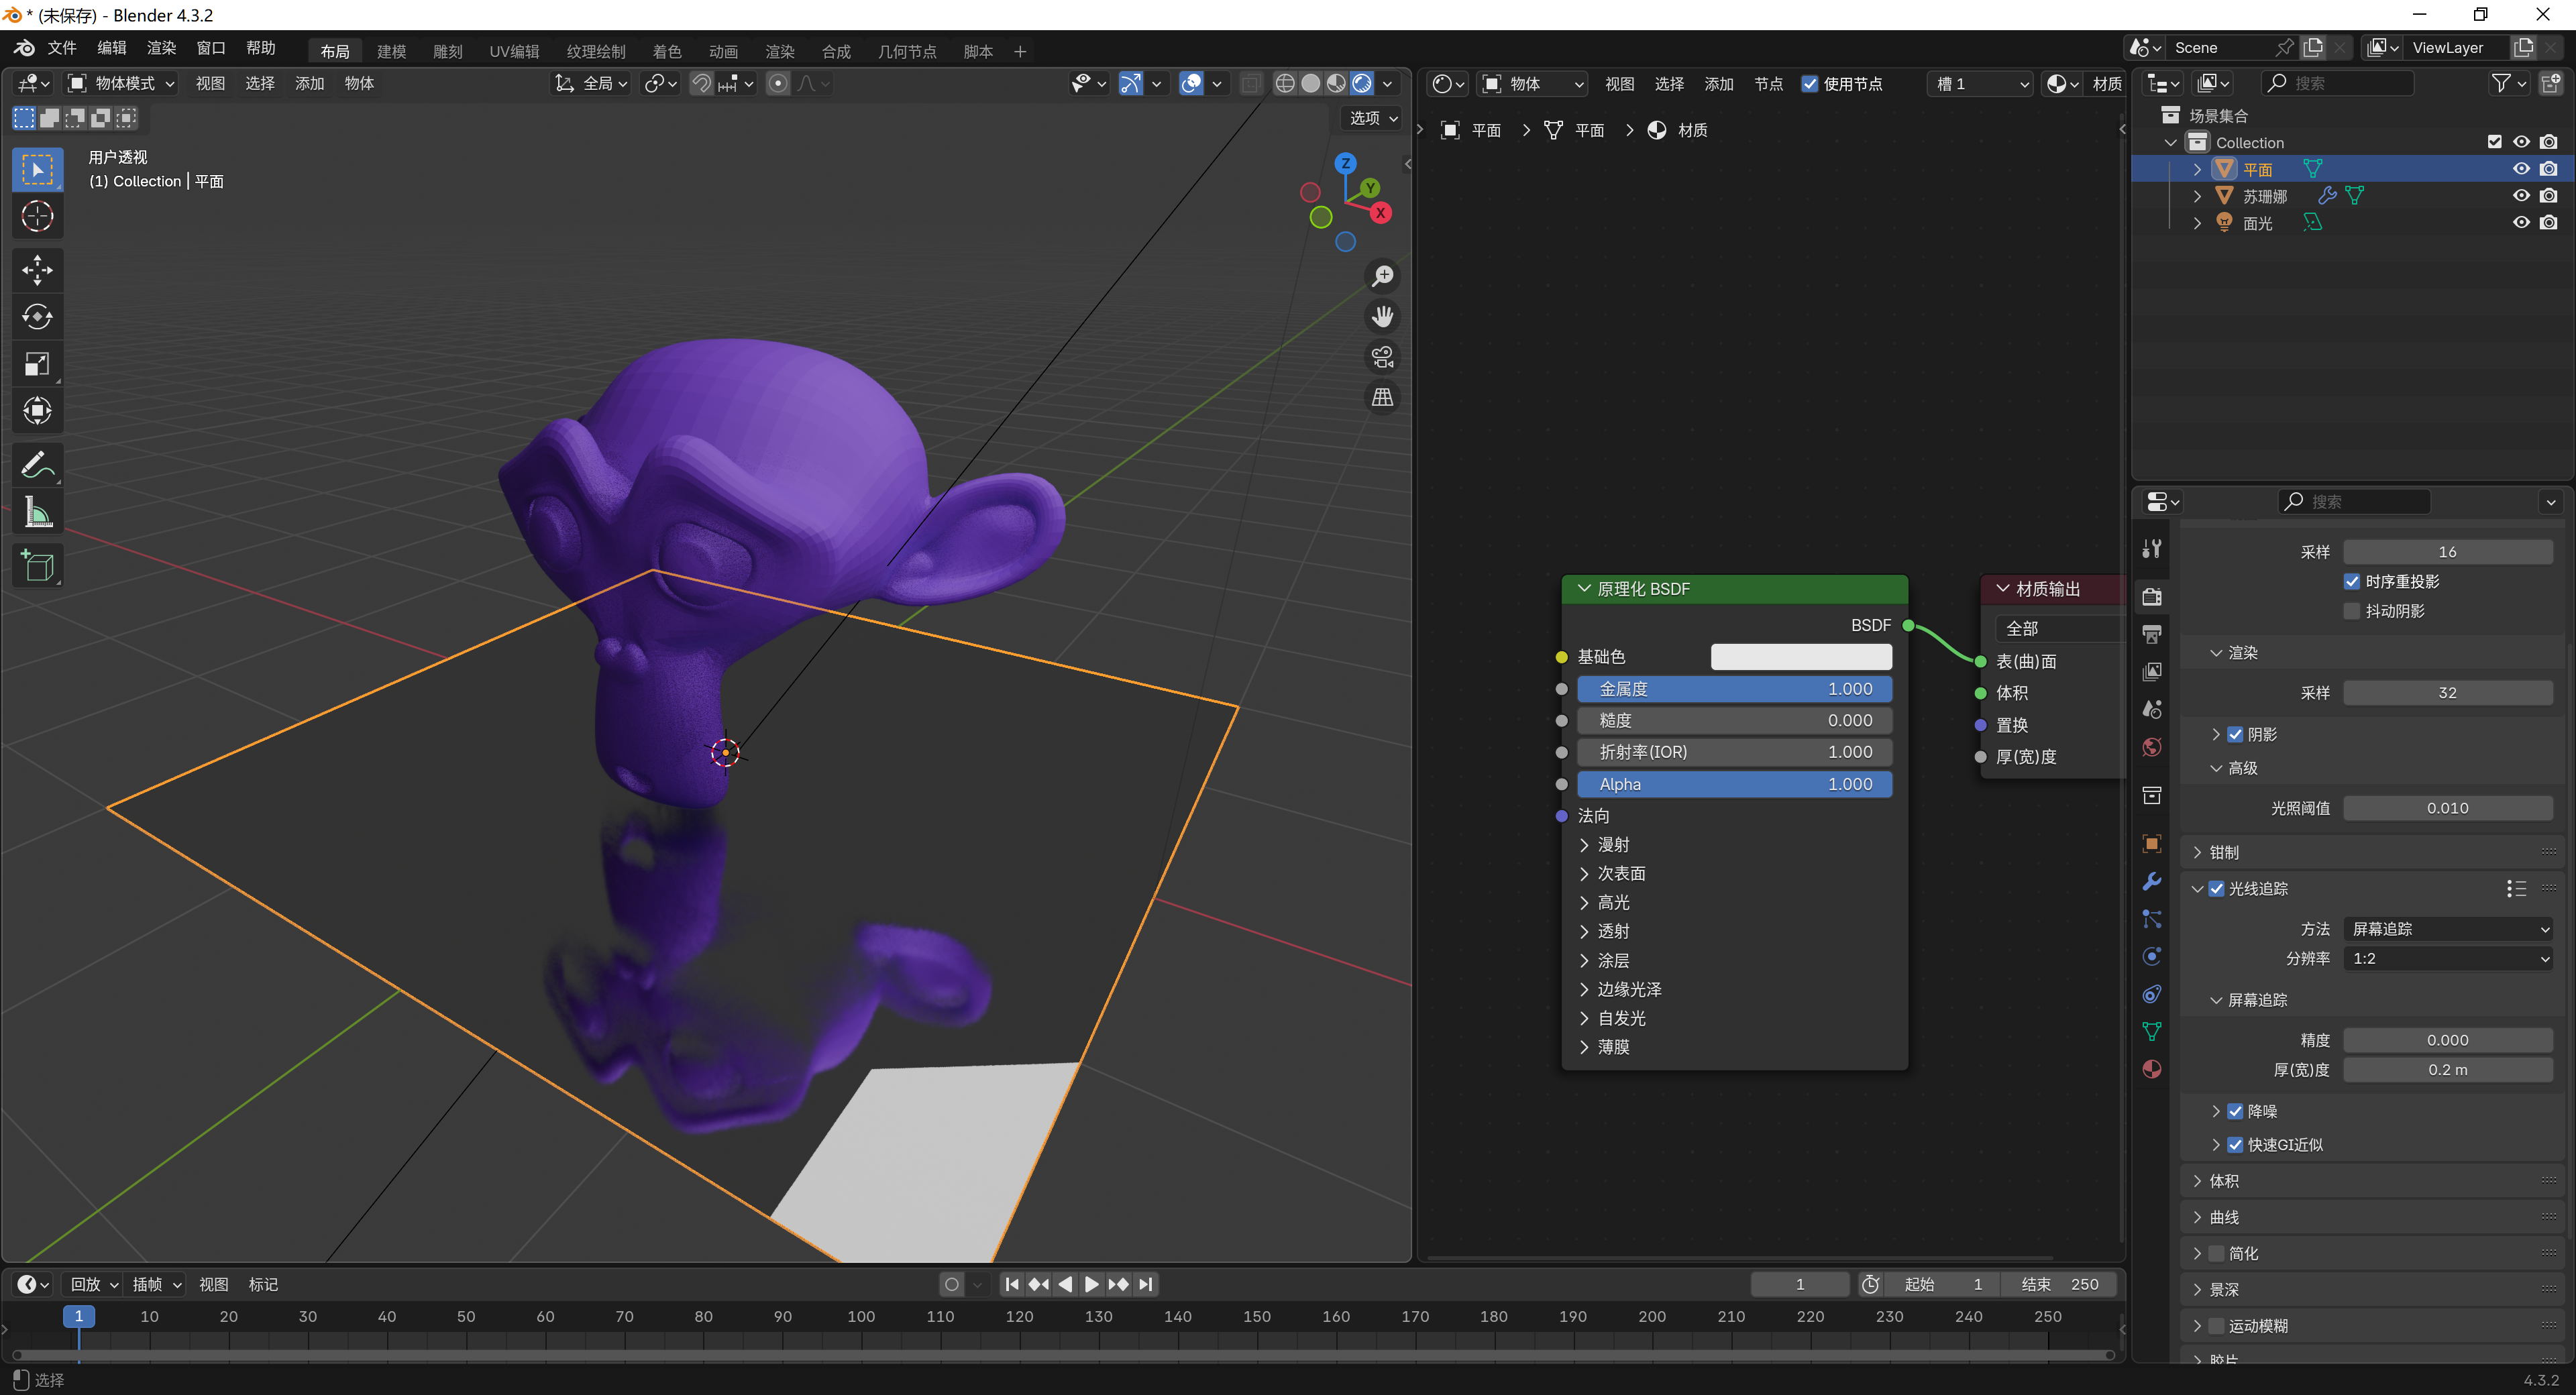Select the Scale tool
2576x1395 pixels.
tap(37, 364)
